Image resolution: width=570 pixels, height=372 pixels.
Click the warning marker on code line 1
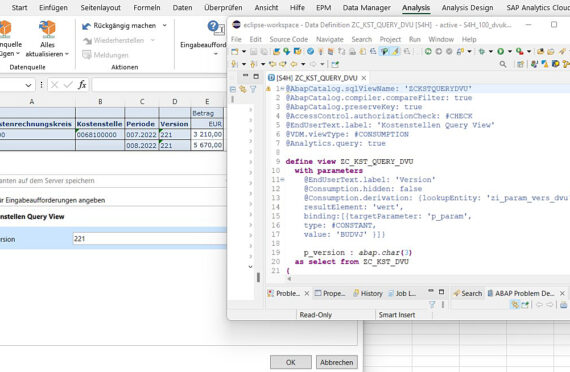point(269,88)
